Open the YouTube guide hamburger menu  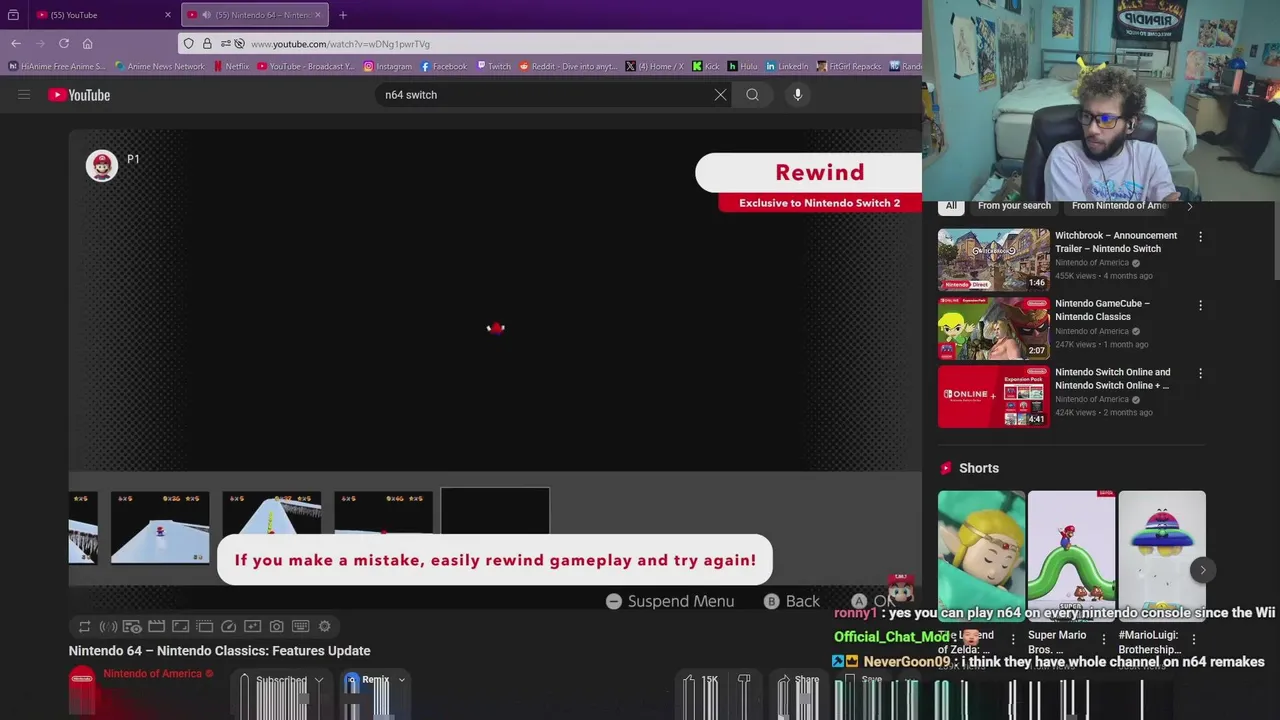click(x=24, y=95)
